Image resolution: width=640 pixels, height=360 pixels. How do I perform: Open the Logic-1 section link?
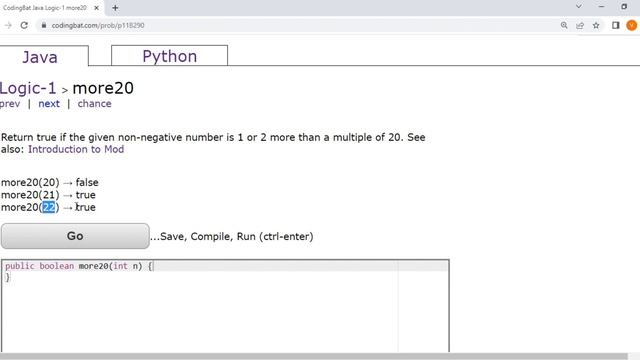pyautogui.click(x=28, y=88)
